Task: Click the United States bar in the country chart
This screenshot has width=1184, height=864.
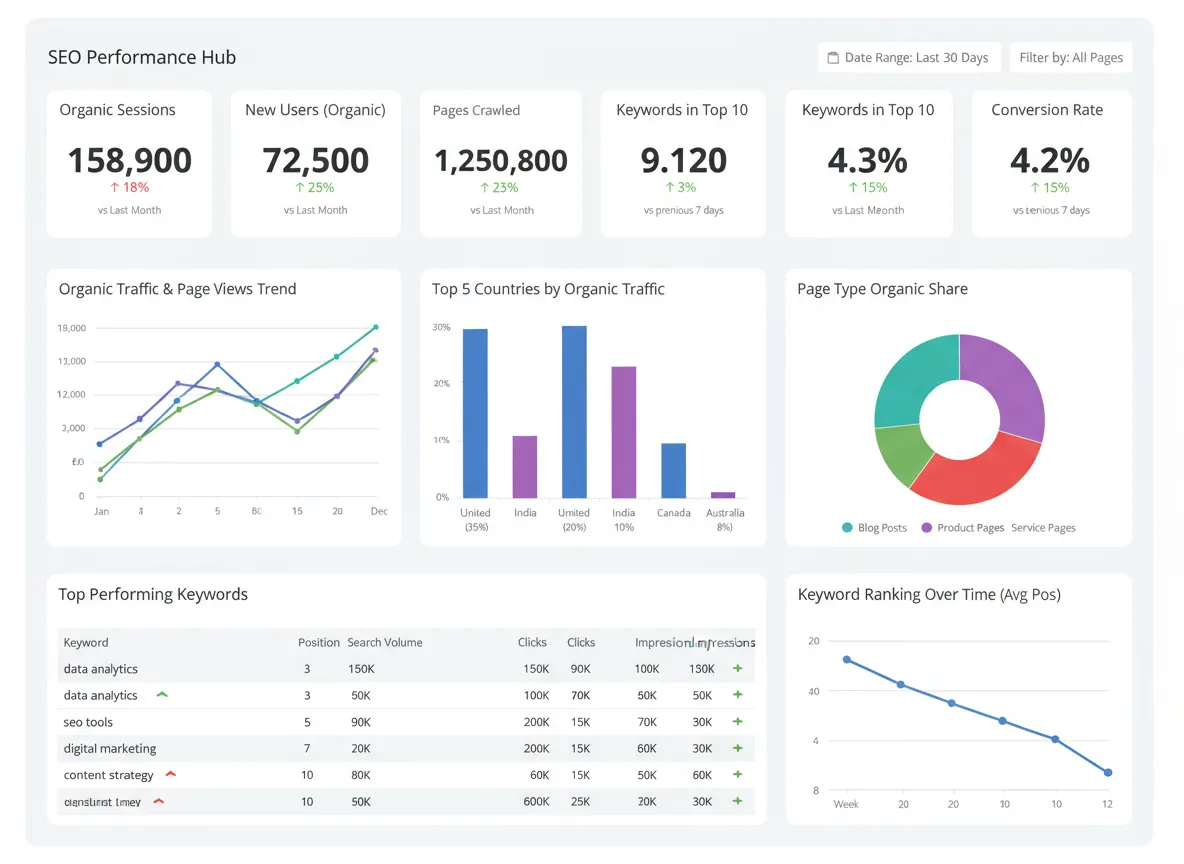Action: click(474, 410)
